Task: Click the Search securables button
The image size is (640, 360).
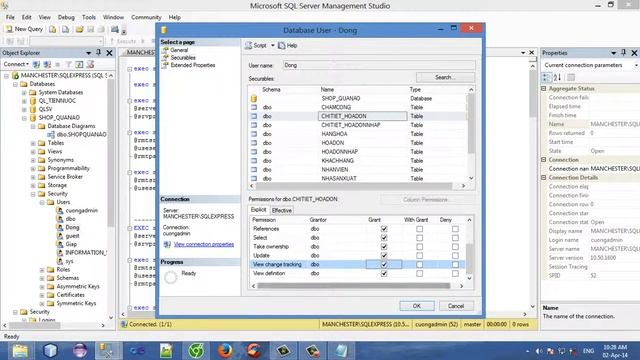Action: [x=445, y=78]
